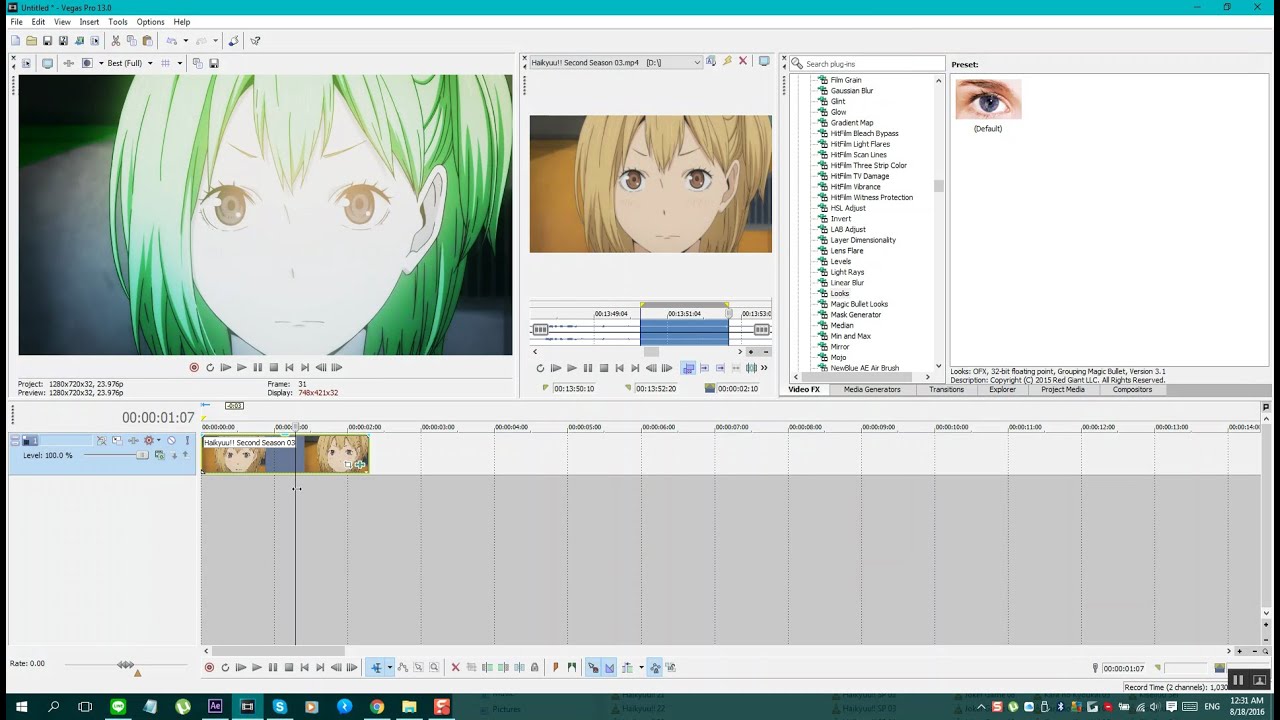The image size is (1280, 720).
Task: Click Play in the timeline transport bar
Action: [x=257, y=667]
